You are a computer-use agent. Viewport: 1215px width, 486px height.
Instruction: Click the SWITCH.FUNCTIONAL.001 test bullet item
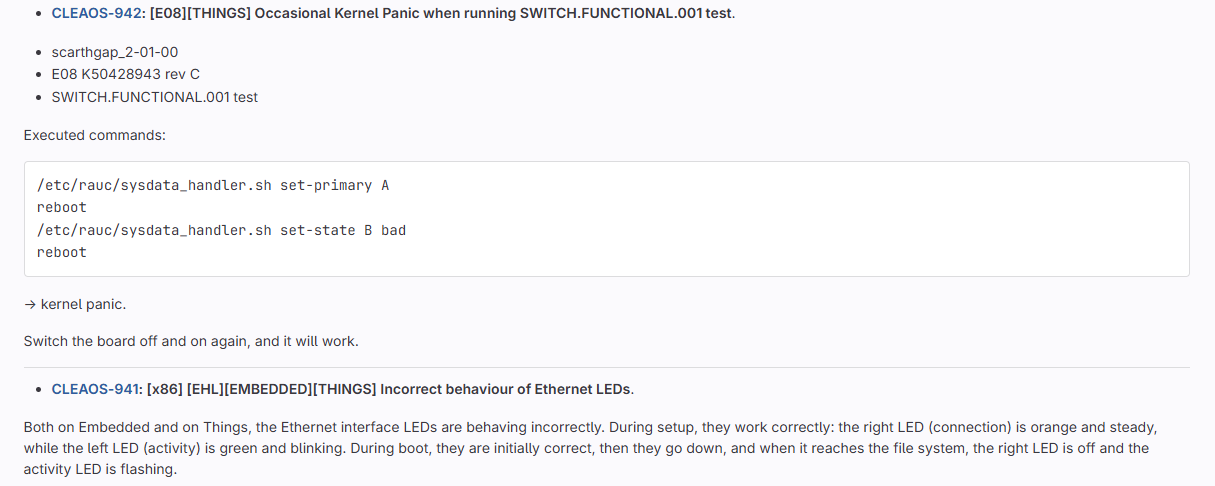pyautogui.click(x=155, y=97)
